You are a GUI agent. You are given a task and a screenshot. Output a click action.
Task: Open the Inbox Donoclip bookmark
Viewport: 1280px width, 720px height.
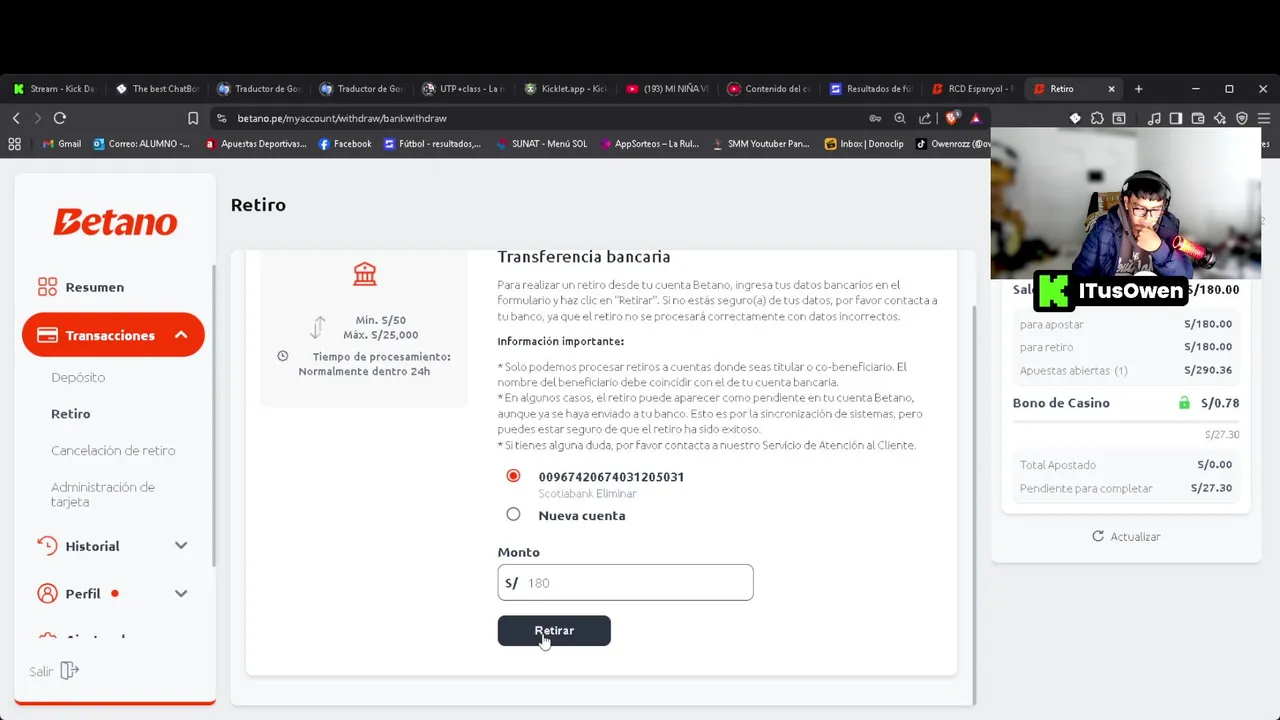coord(864,144)
